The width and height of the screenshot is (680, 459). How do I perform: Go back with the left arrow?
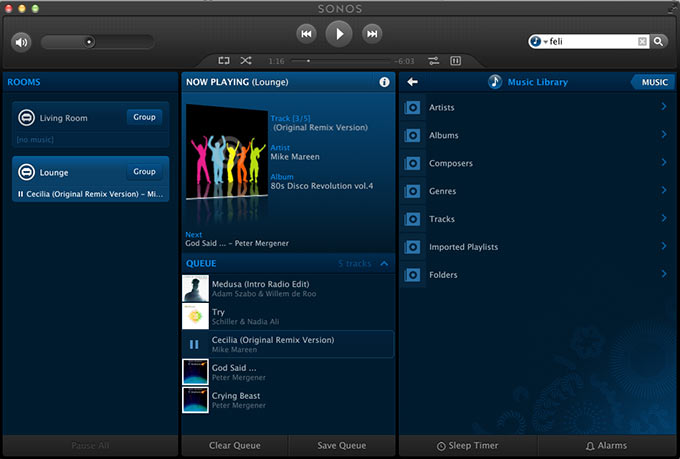[412, 82]
